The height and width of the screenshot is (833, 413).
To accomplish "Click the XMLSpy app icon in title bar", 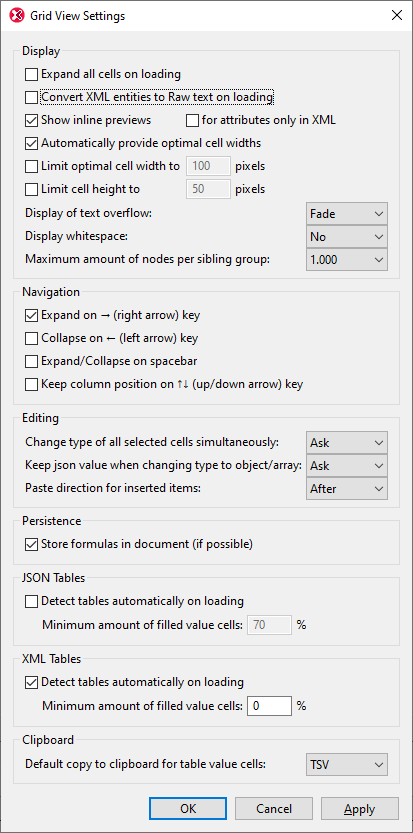I will [17, 16].
